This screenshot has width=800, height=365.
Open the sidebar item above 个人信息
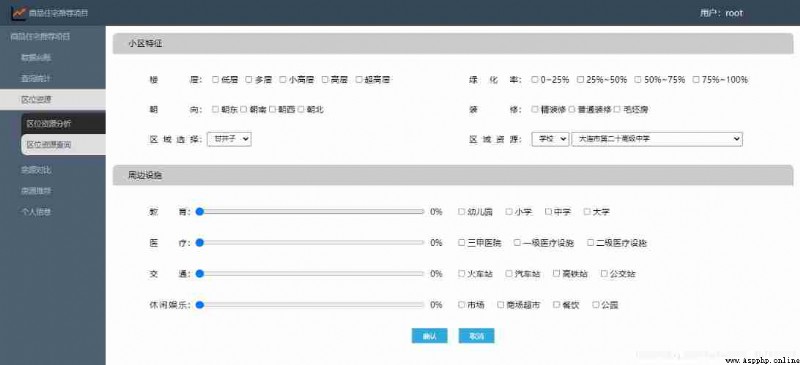pos(53,190)
